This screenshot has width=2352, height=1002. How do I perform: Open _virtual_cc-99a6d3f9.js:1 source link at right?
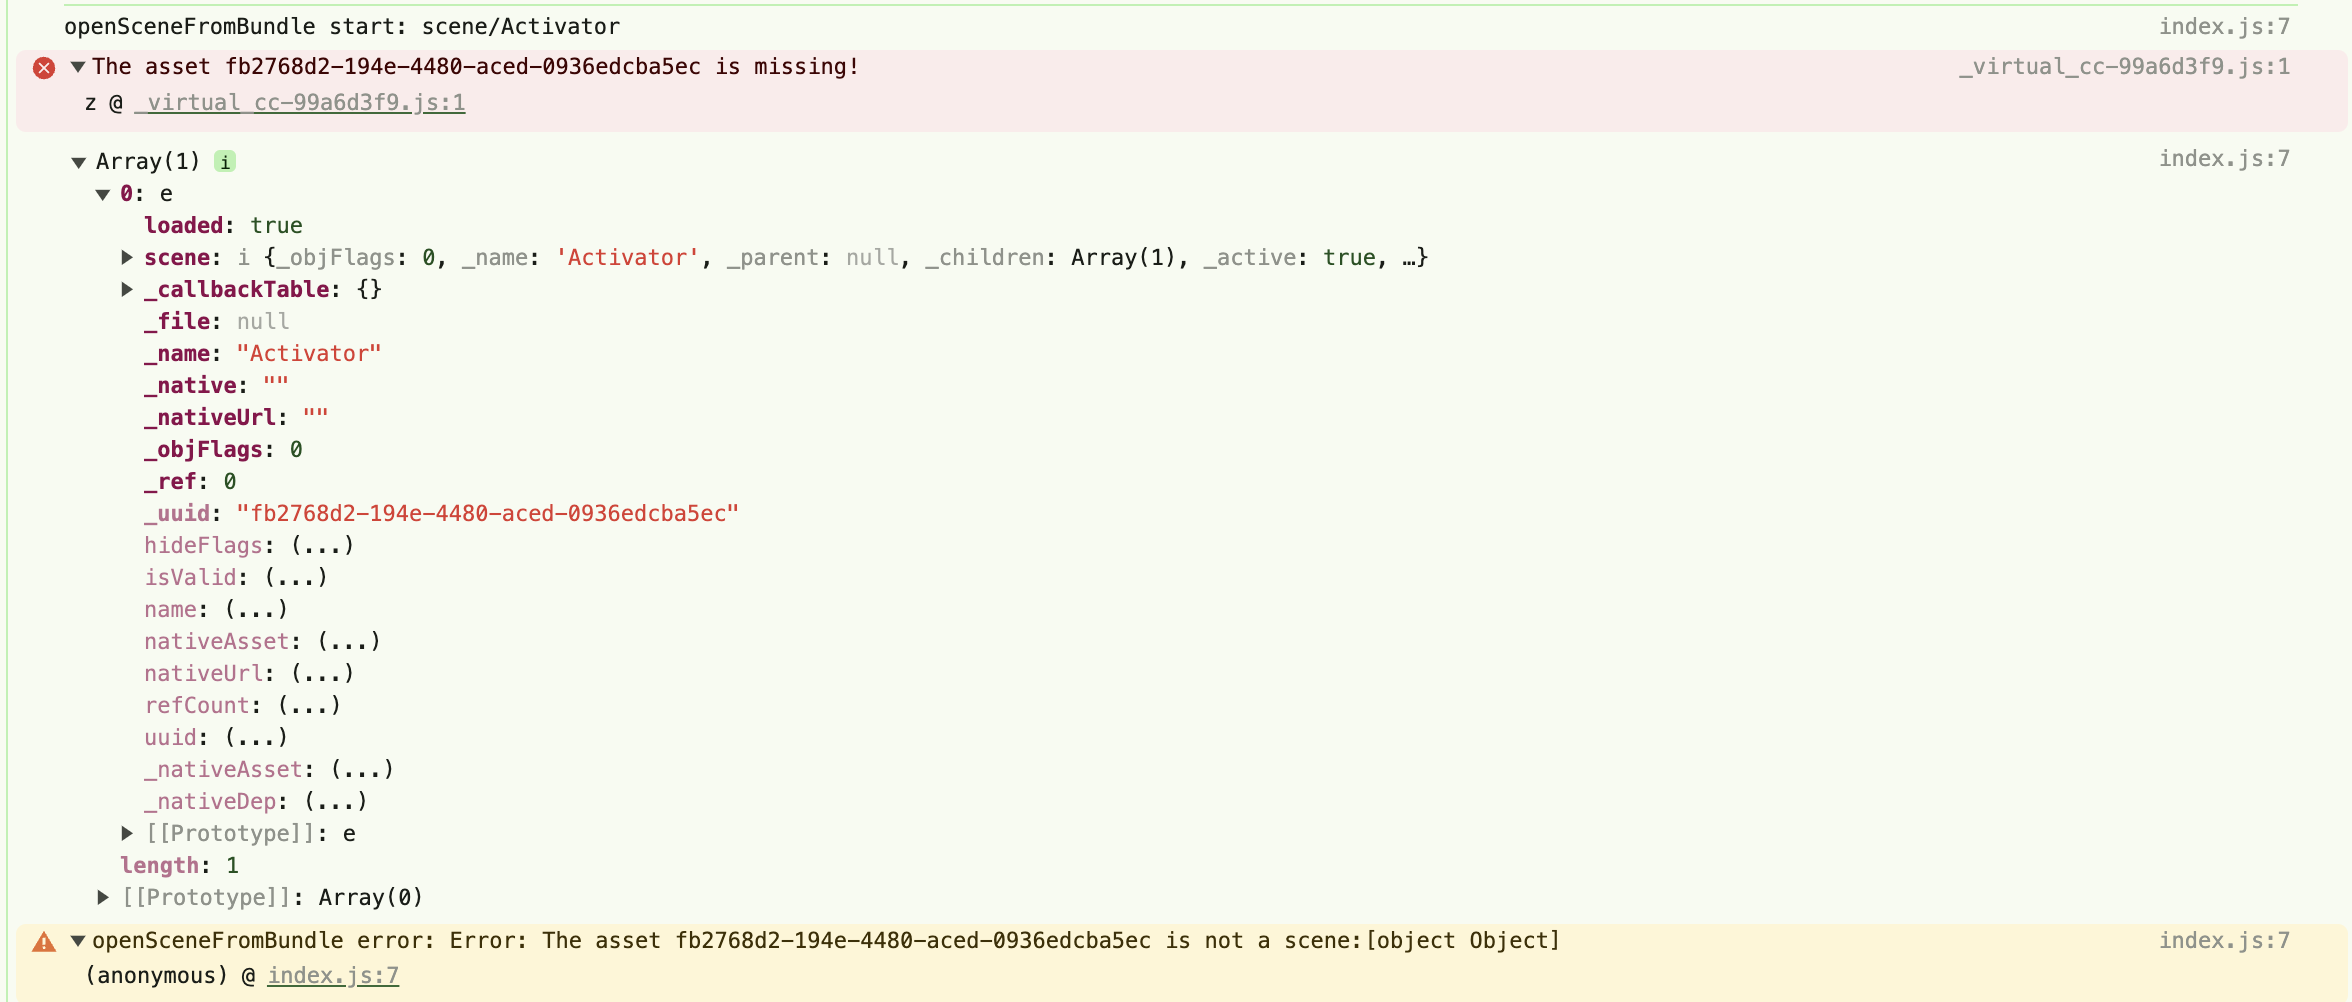point(2123,67)
